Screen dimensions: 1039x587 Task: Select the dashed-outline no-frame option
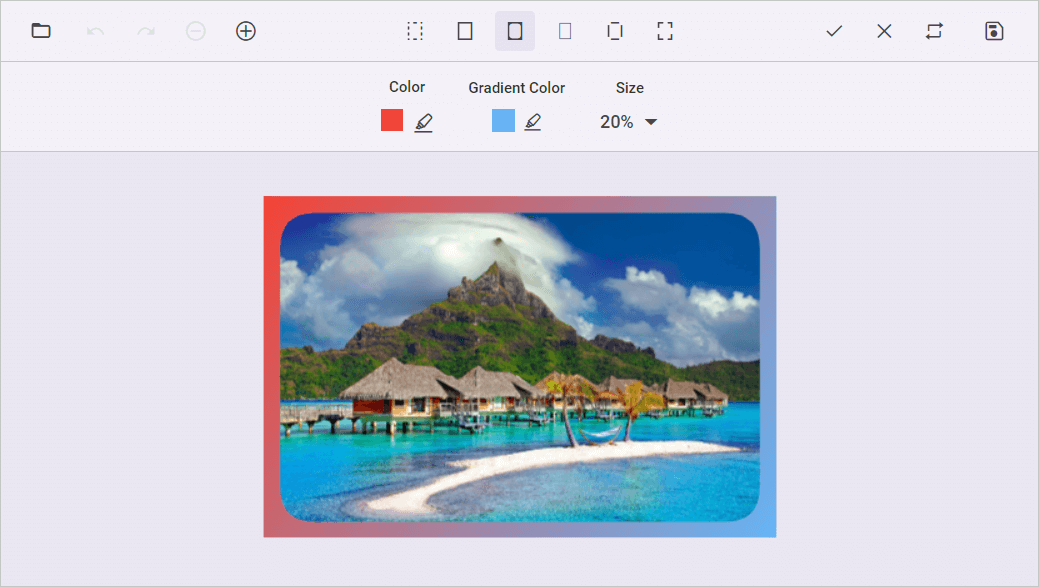tap(415, 31)
